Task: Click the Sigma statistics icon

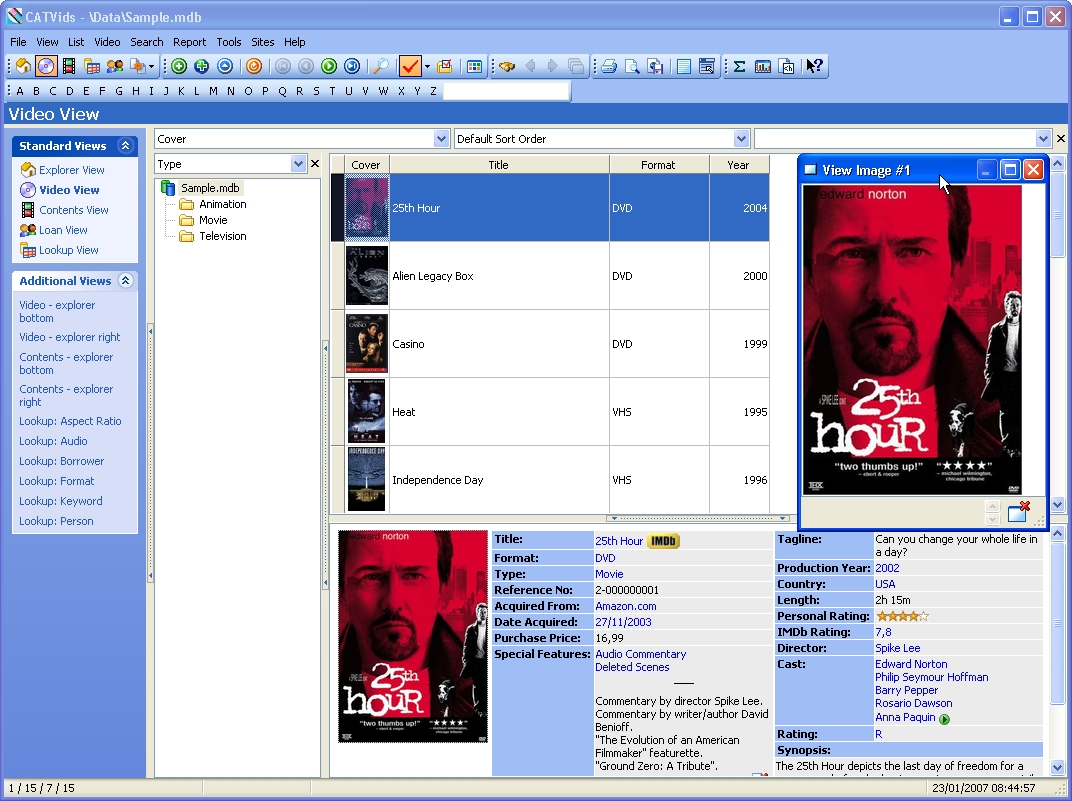Action: pos(739,66)
